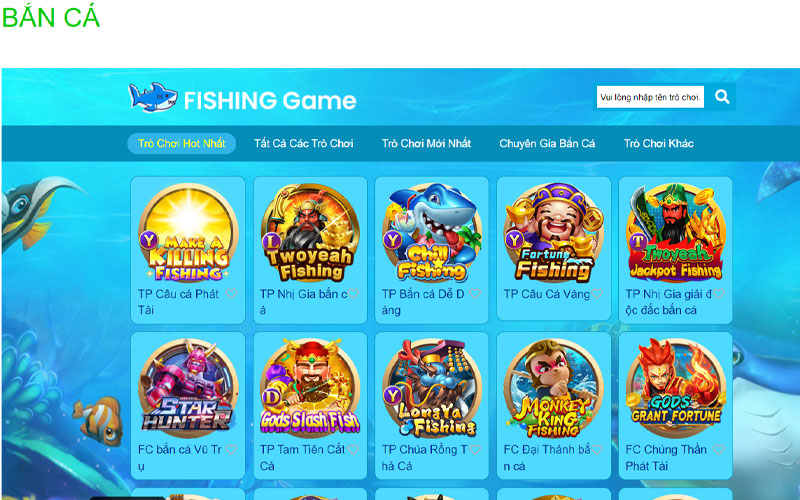The height and width of the screenshot is (500, 800).
Task: Click the FISHING Game shark logo
Action: tap(153, 97)
